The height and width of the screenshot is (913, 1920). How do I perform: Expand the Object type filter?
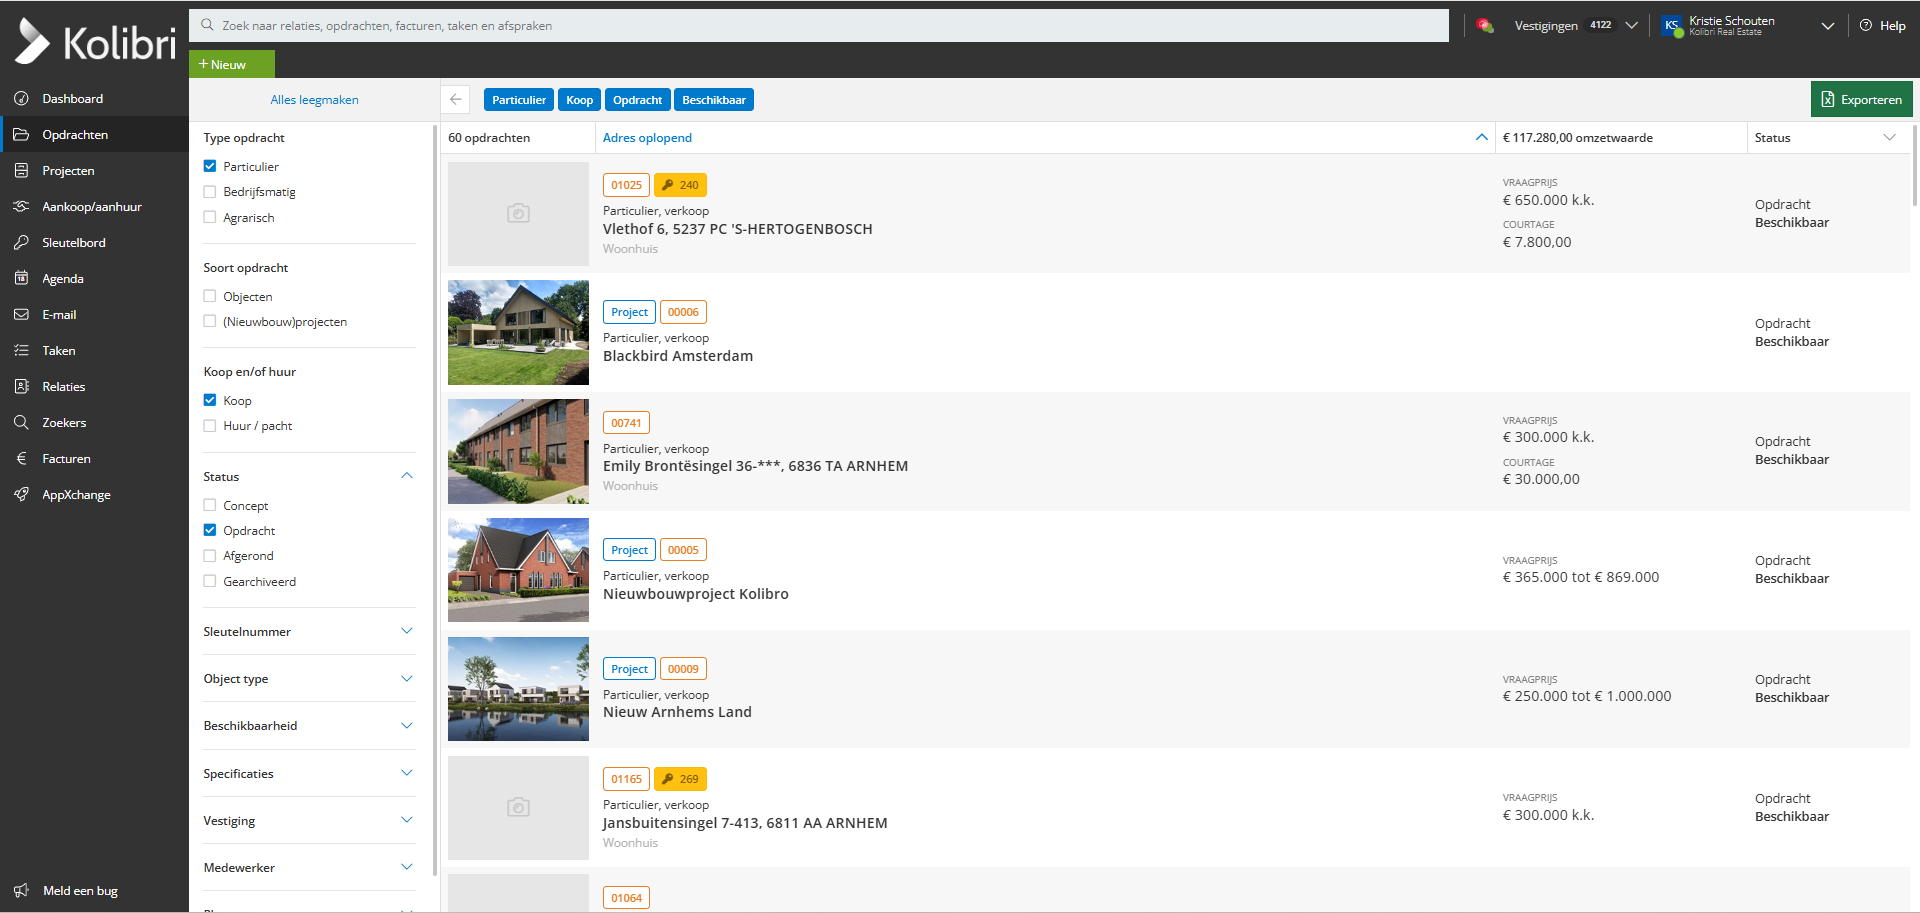click(407, 679)
